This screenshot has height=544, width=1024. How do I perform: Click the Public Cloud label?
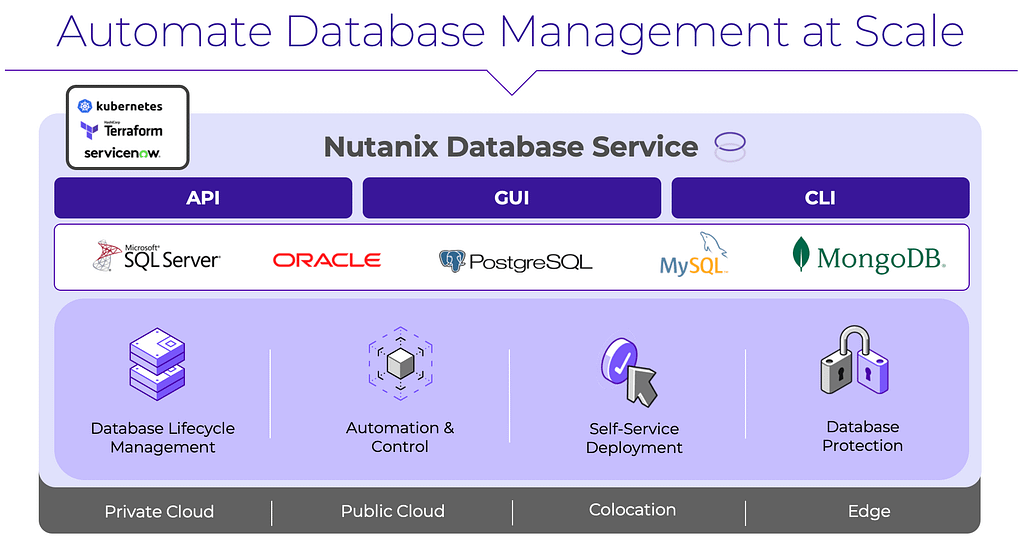[392, 511]
